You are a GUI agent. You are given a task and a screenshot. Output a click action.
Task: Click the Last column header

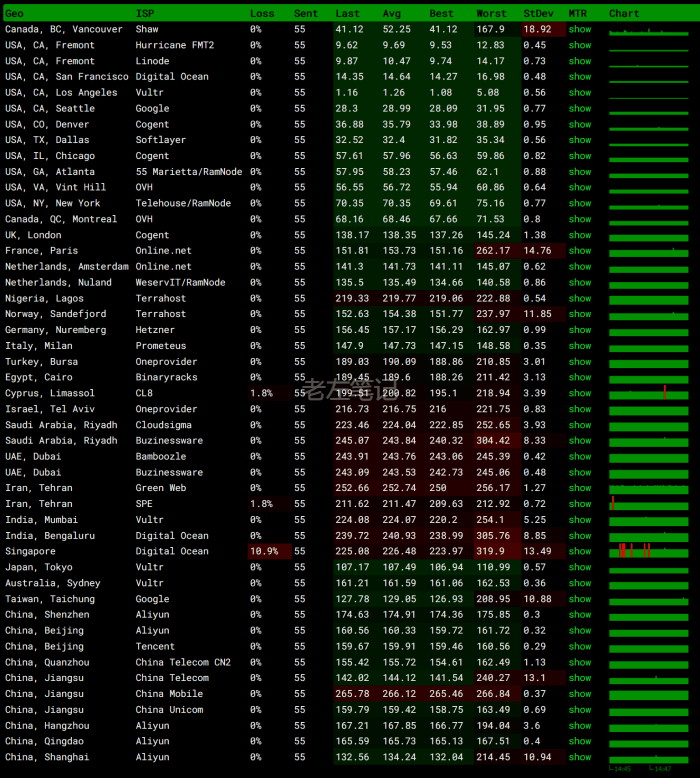347,13
